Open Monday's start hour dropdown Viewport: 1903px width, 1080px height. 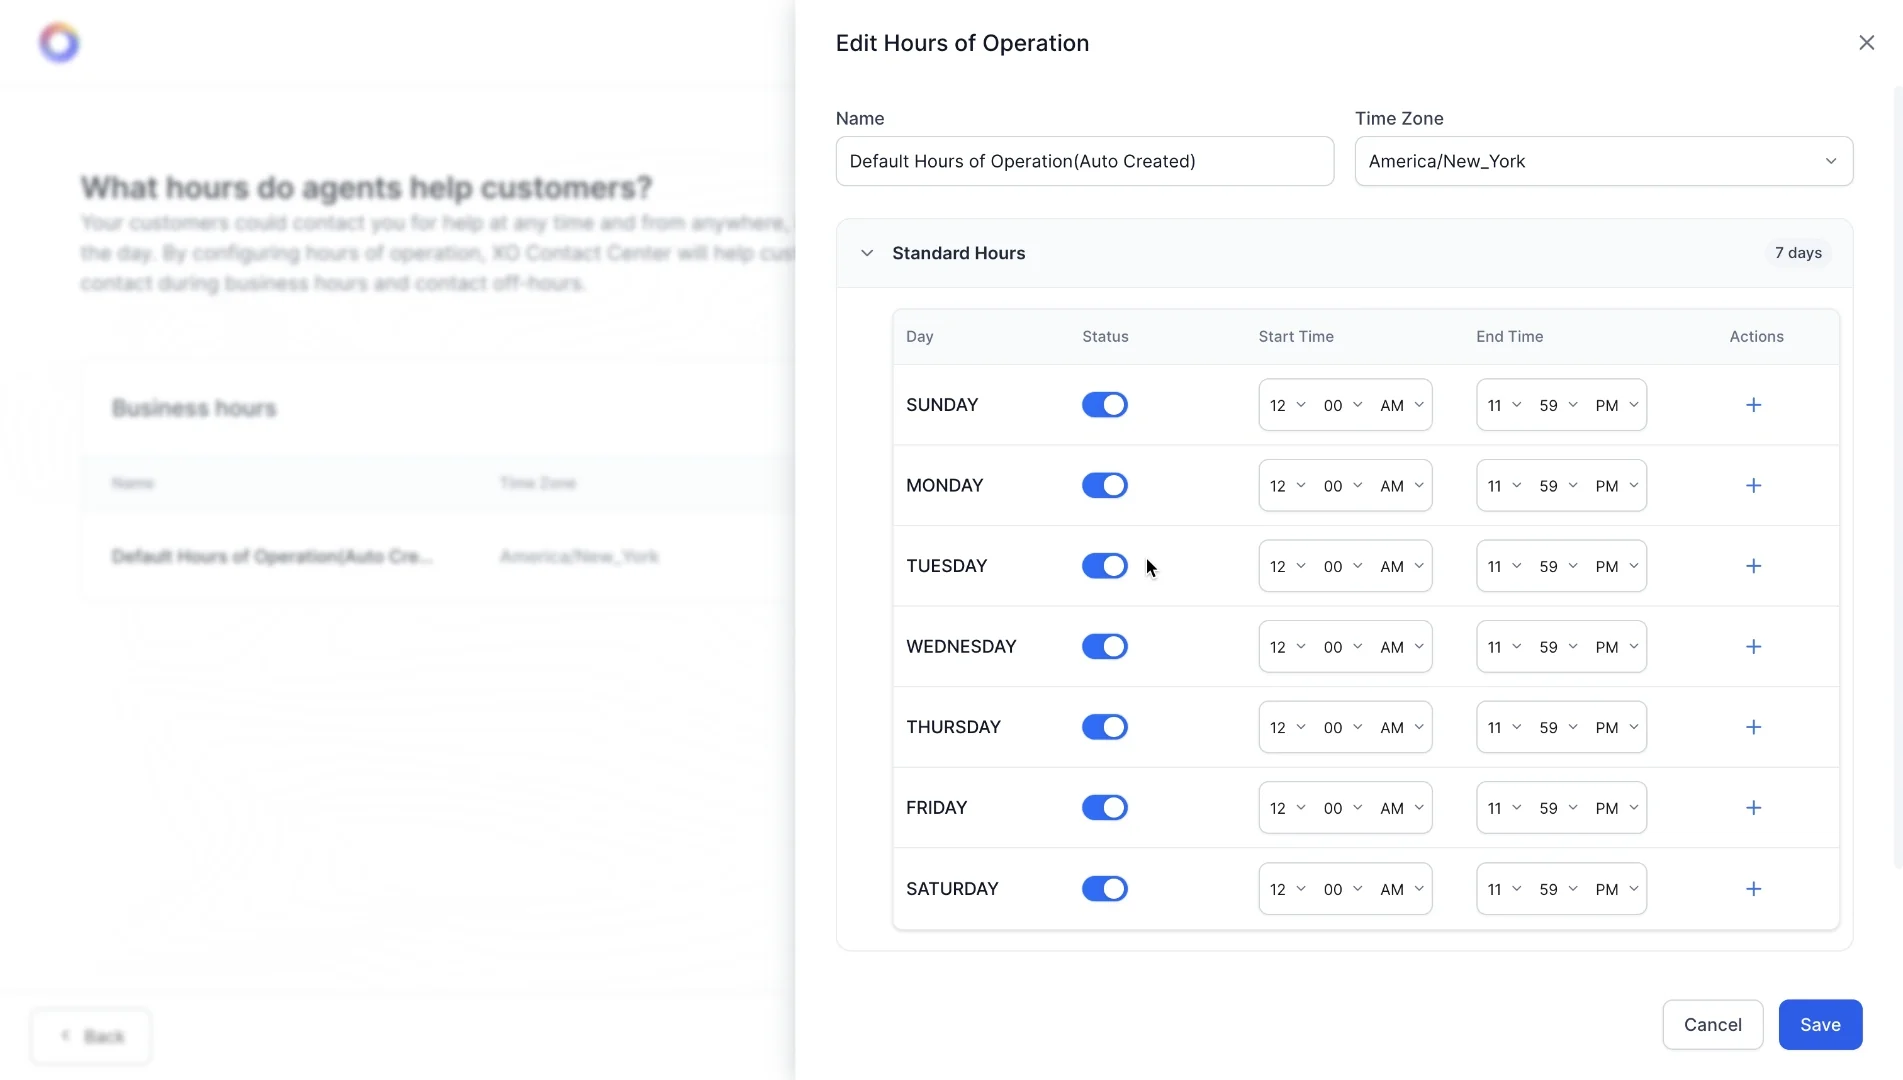[x=1287, y=485]
